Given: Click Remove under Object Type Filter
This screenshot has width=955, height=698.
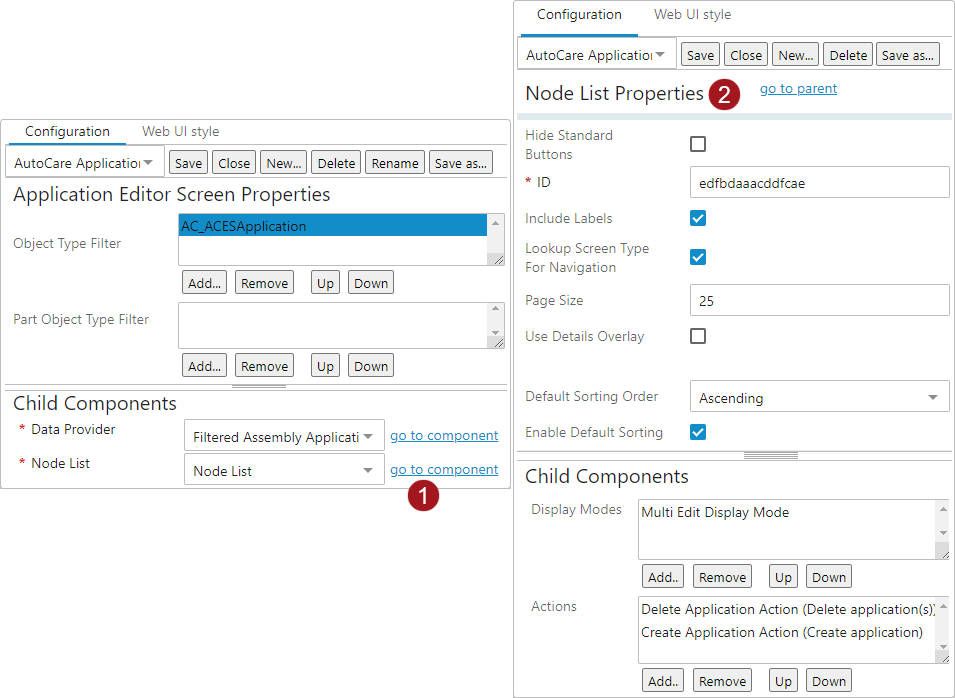Looking at the screenshot, I should pos(264,283).
